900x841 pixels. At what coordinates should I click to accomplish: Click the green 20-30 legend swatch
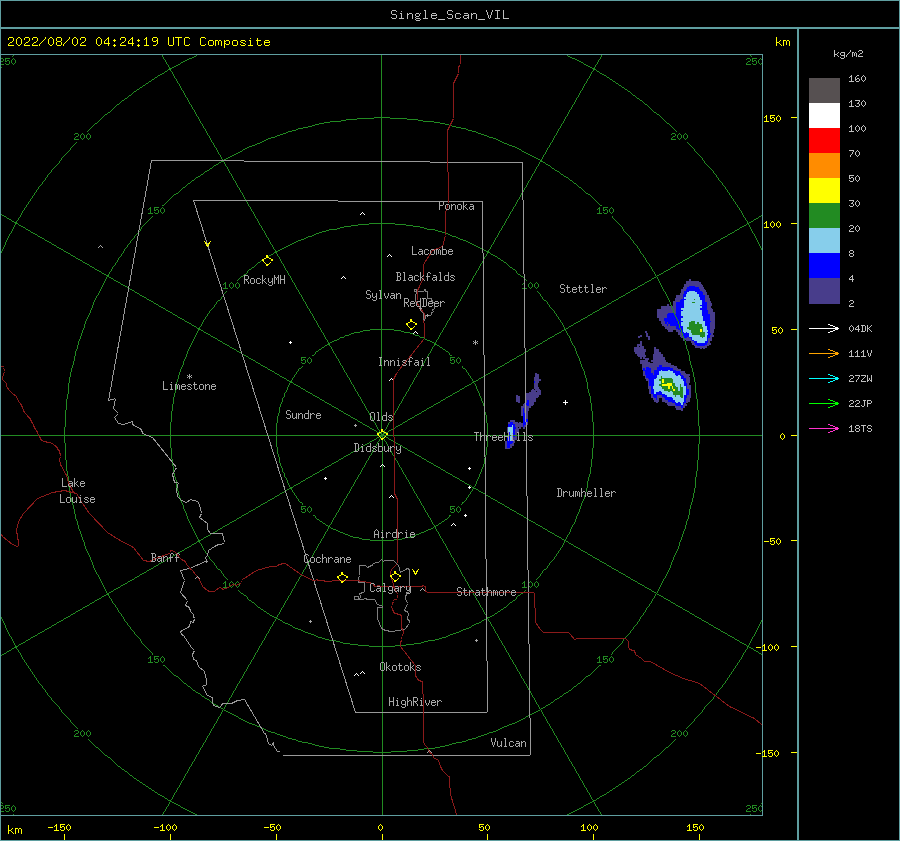(x=824, y=215)
